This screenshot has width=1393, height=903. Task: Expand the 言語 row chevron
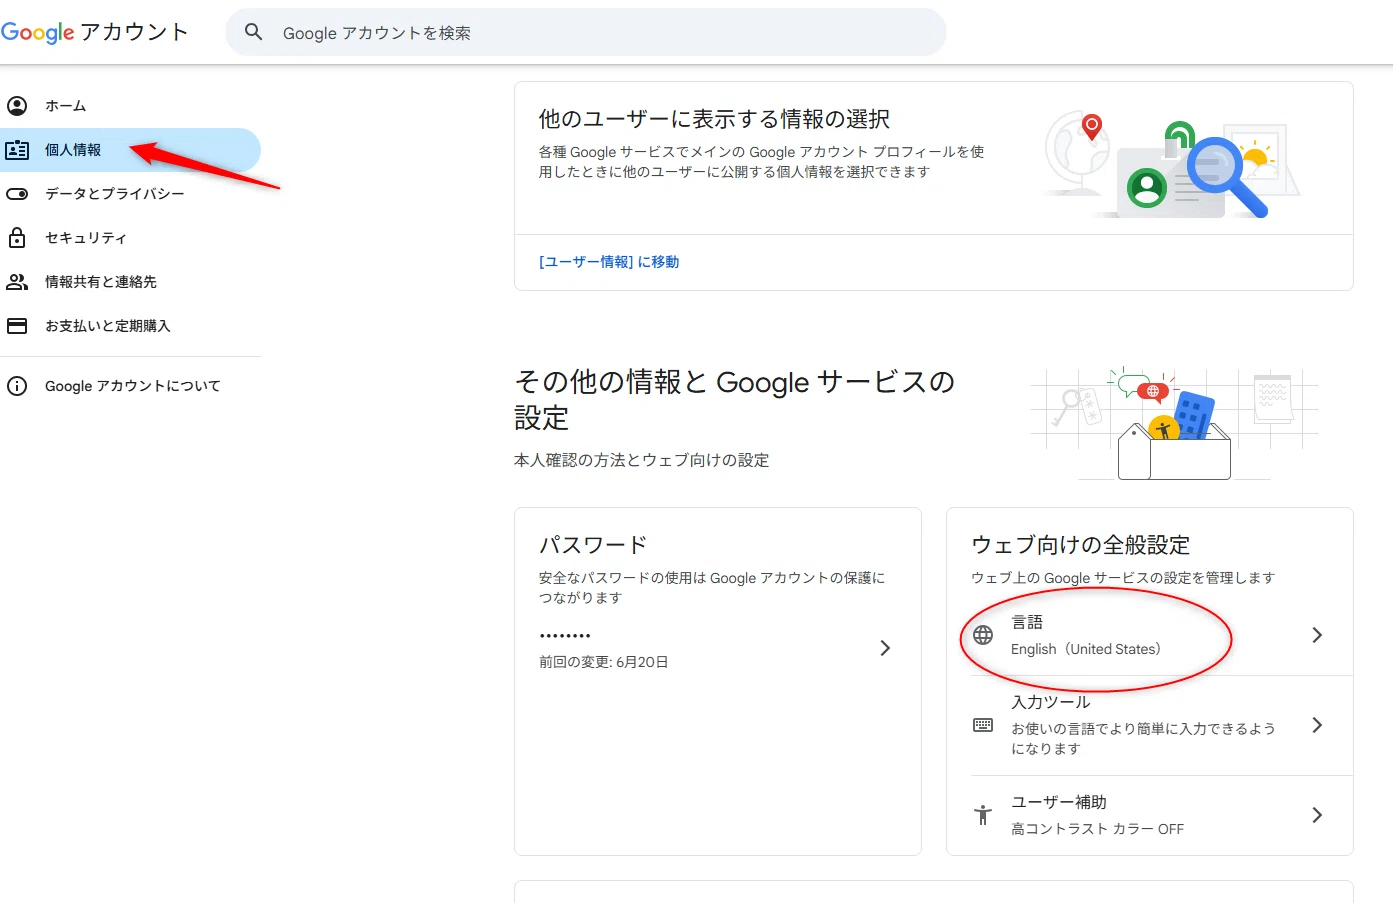point(1317,635)
